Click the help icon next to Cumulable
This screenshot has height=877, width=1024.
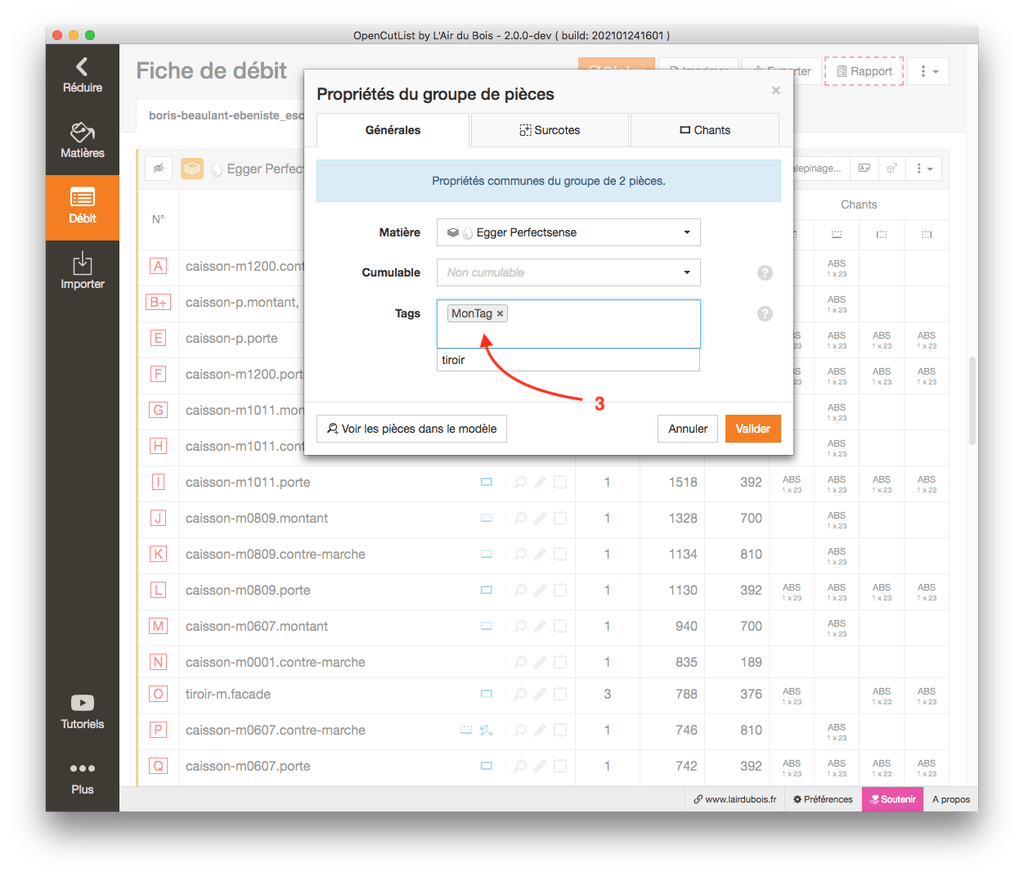point(765,273)
